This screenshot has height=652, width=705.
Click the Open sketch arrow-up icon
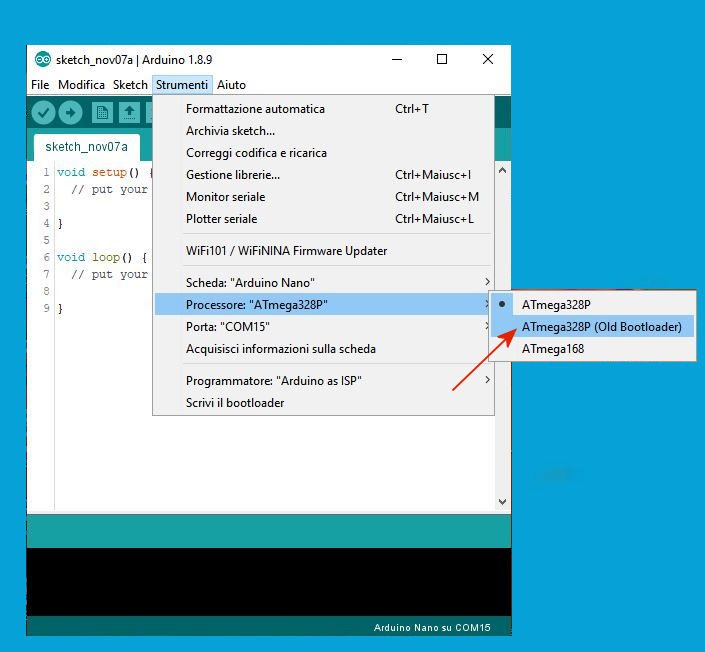[128, 113]
